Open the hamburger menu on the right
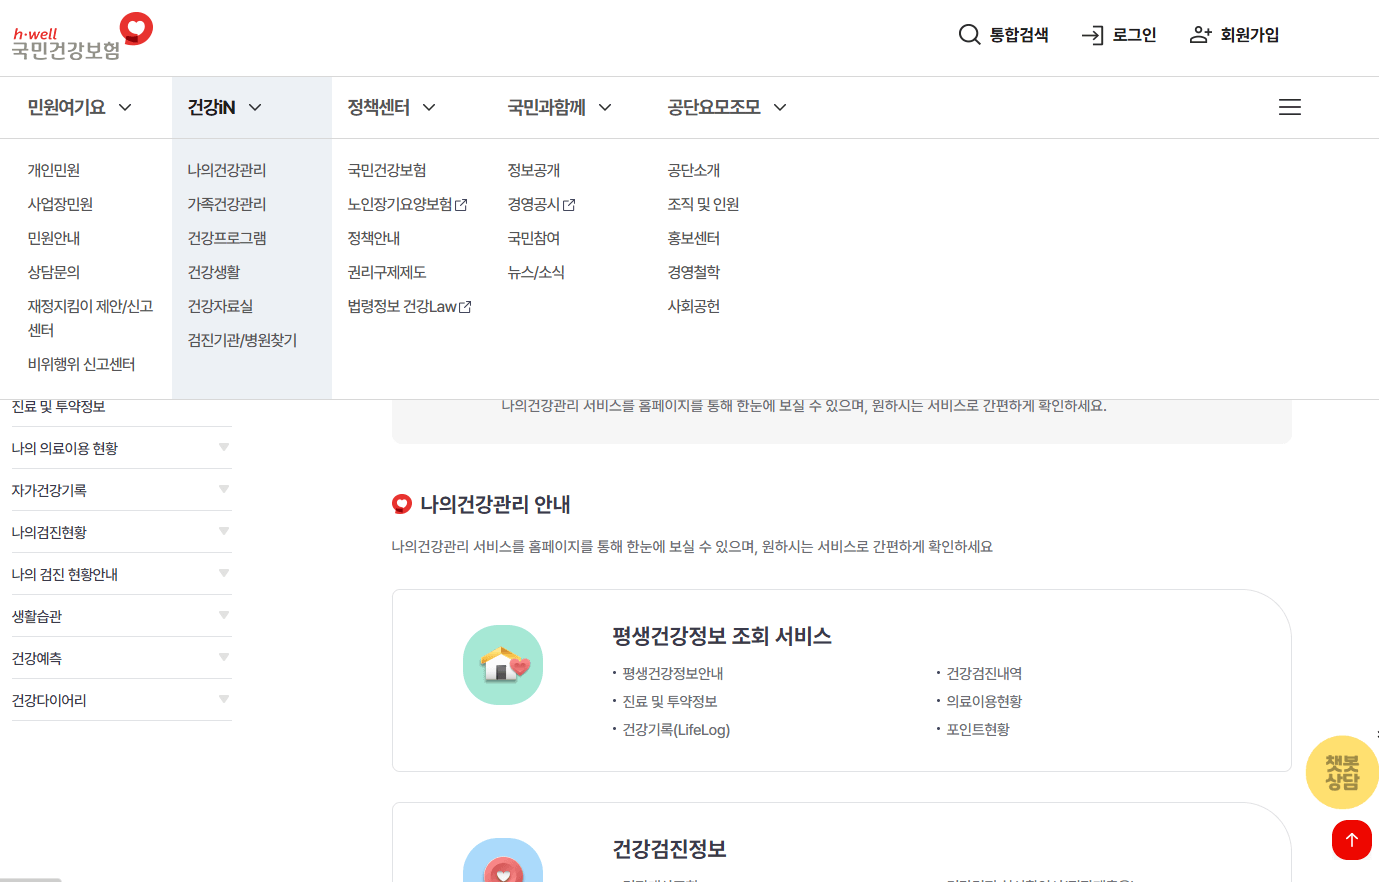This screenshot has height=882, width=1379. coord(1289,107)
